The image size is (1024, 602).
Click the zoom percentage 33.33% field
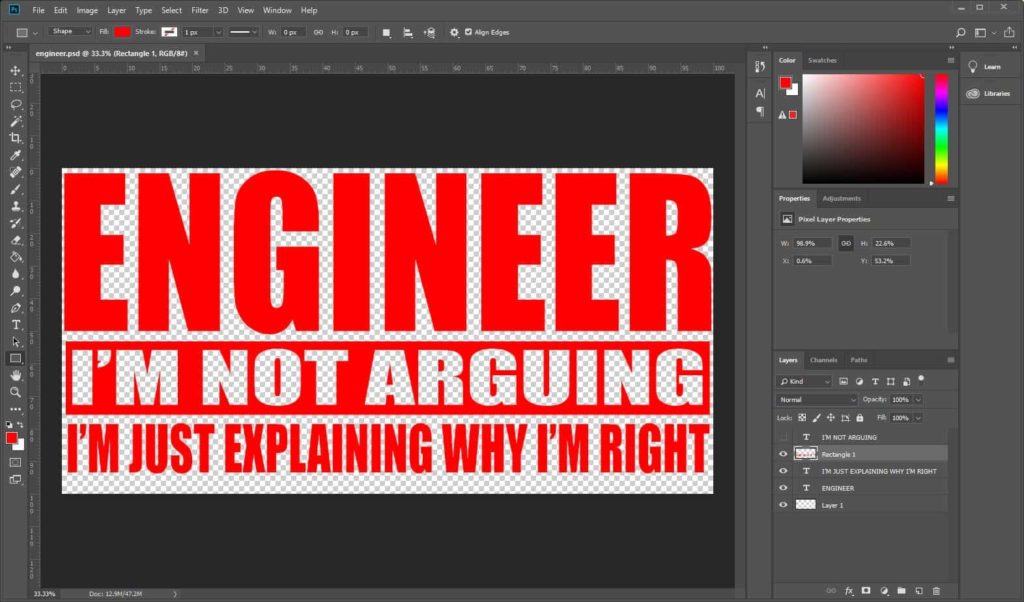point(46,594)
